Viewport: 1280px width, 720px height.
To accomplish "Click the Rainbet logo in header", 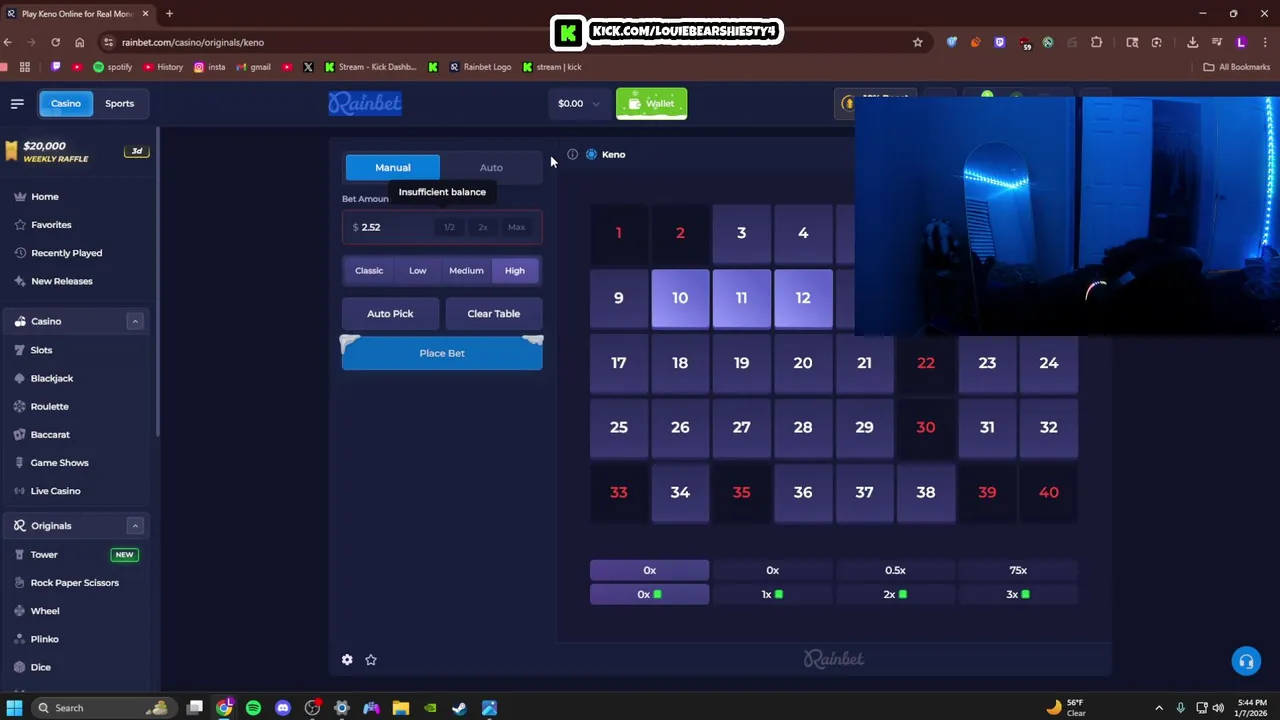I will 365,103.
